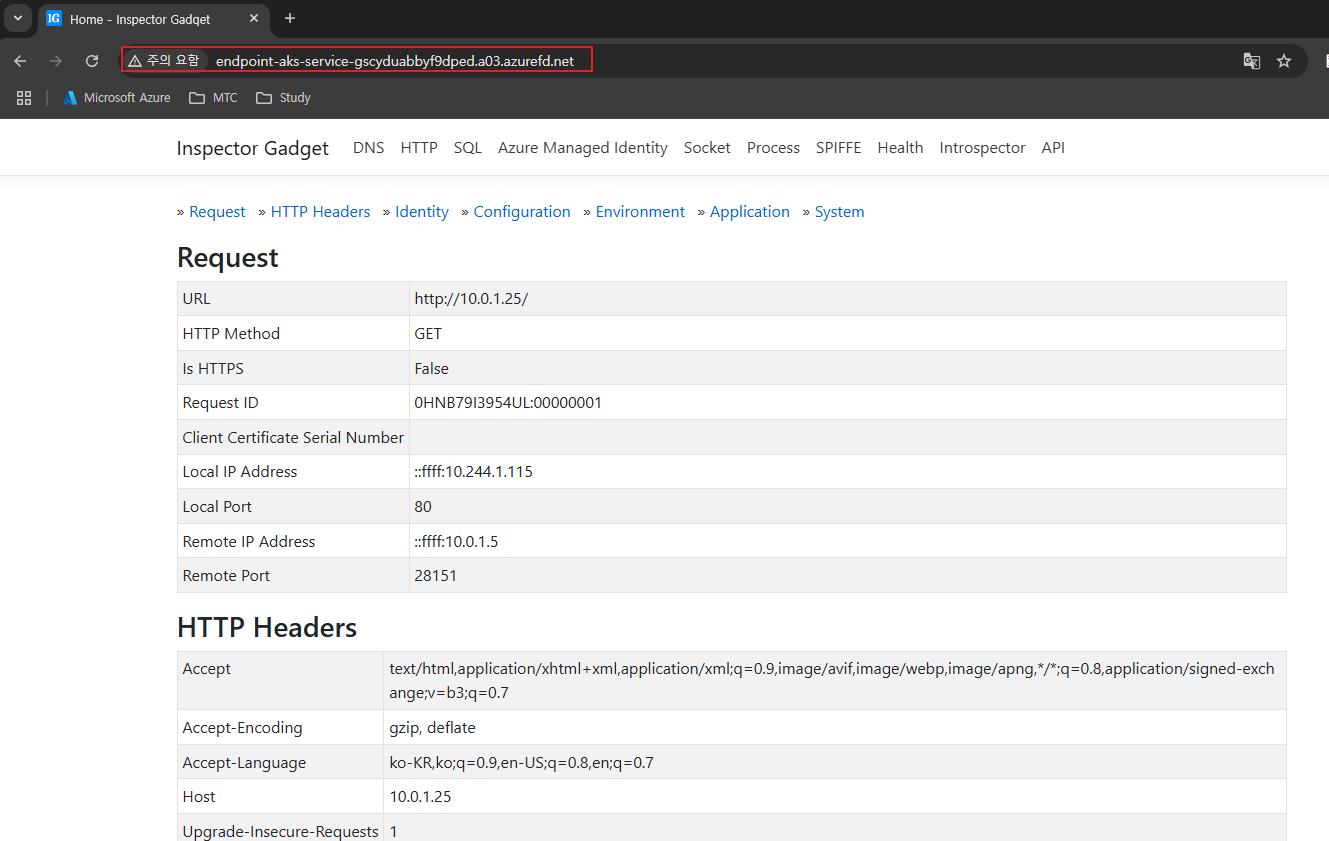The height and width of the screenshot is (841, 1329).
Task: Jump to the Request section link
Action: pos(217,212)
